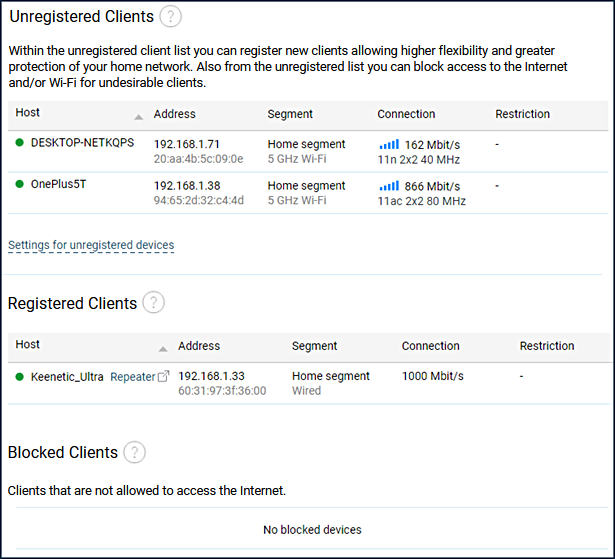615x559 pixels.
Task: Click green status dot for Keenetic_Ultra
Action: (19, 377)
